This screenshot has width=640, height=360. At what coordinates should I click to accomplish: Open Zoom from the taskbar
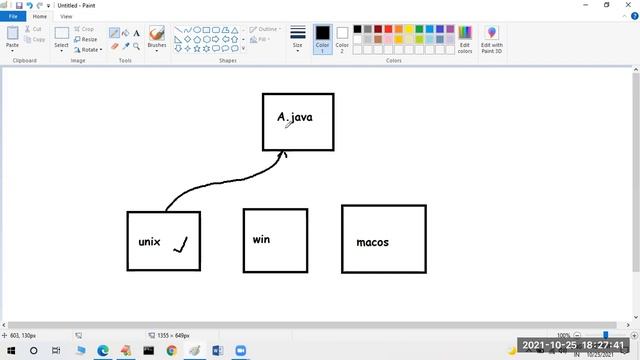pyautogui.click(x=240, y=351)
